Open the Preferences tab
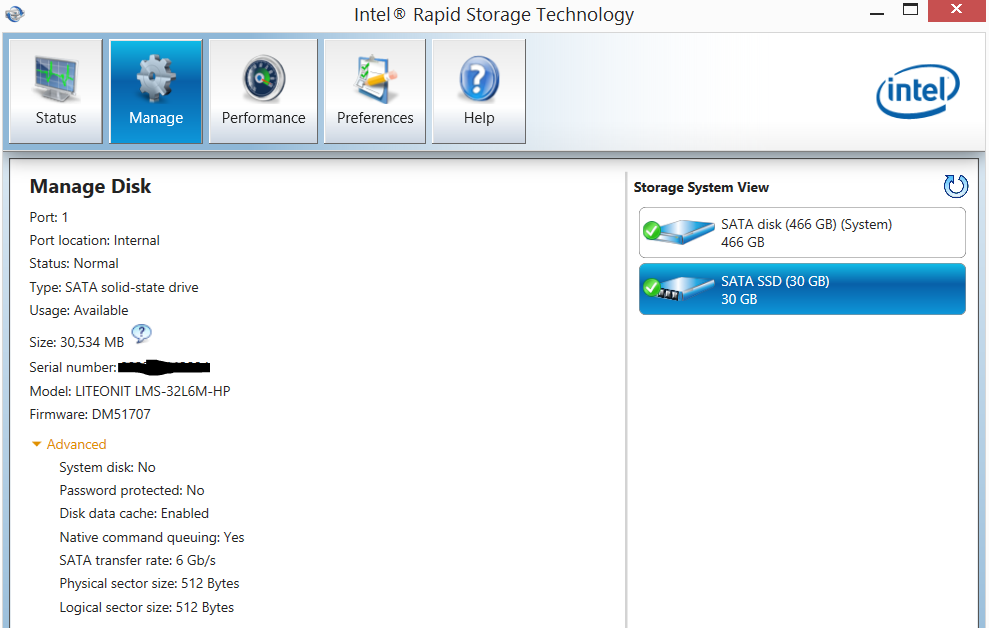This screenshot has height=628, width=989. tap(375, 91)
